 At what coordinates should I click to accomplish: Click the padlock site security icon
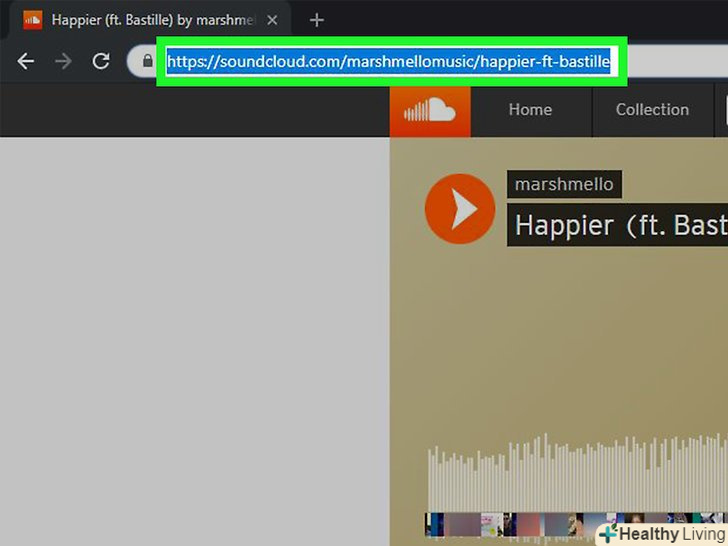click(x=148, y=61)
